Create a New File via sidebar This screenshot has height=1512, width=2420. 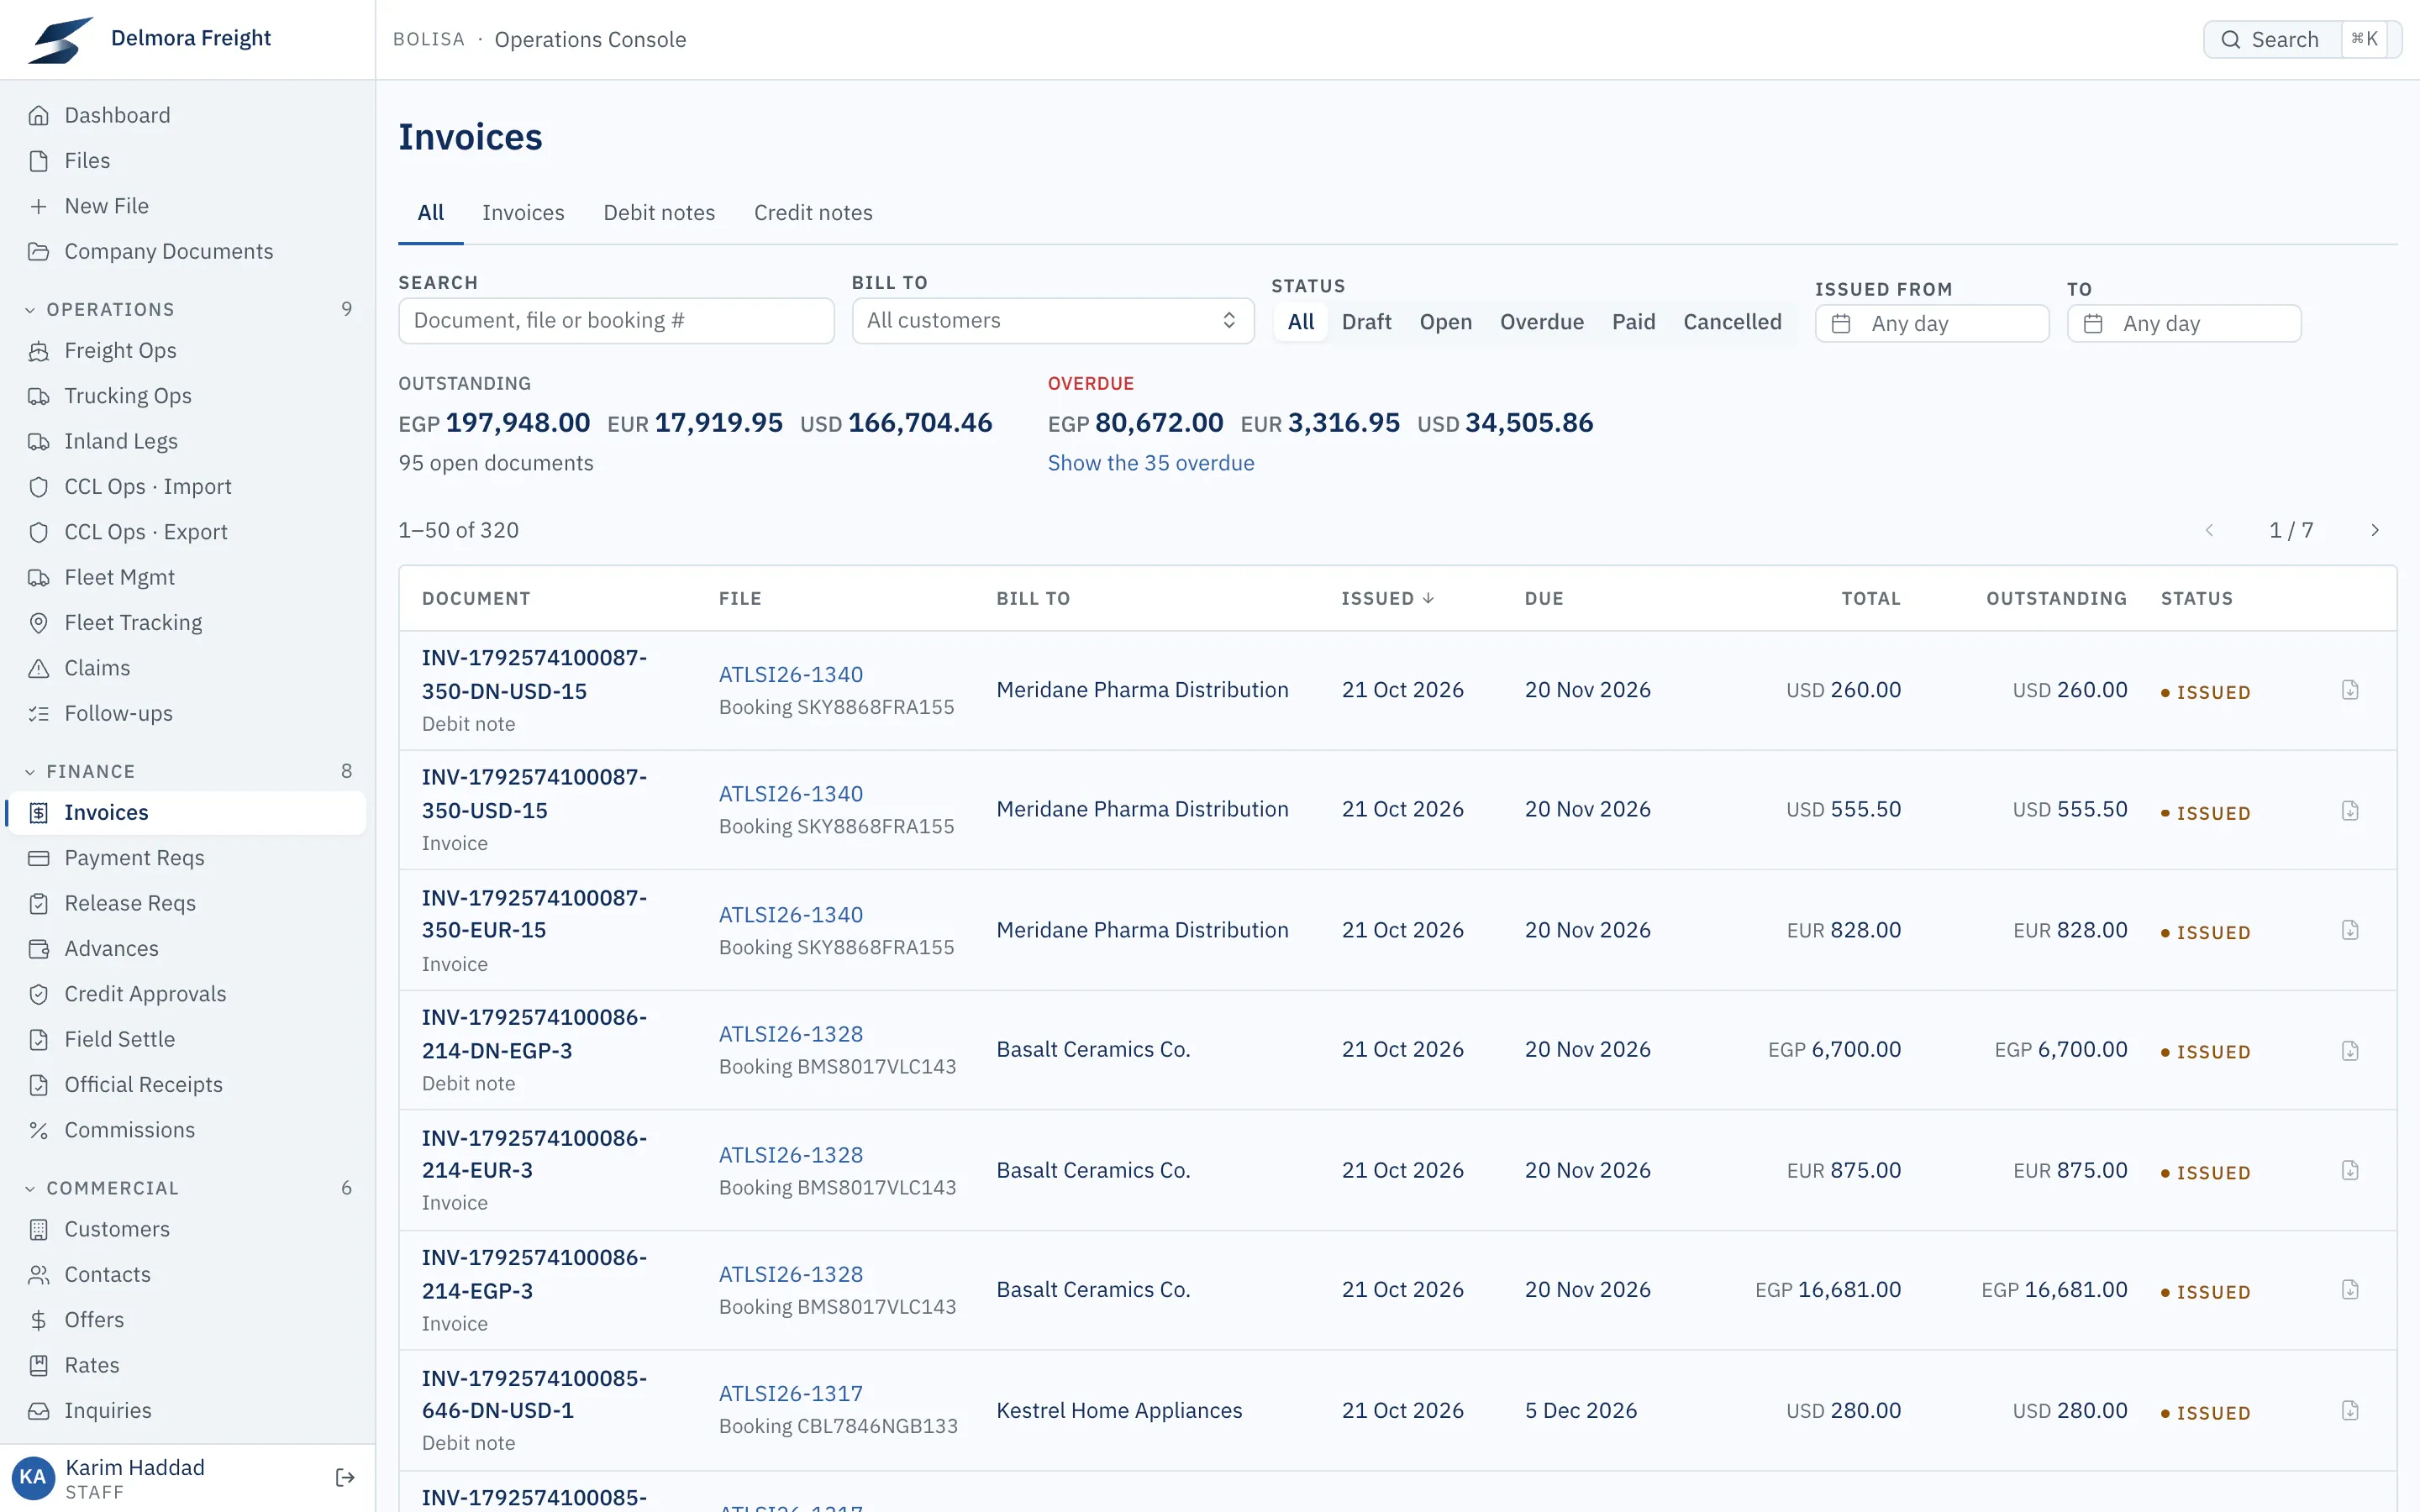(x=187, y=206)
